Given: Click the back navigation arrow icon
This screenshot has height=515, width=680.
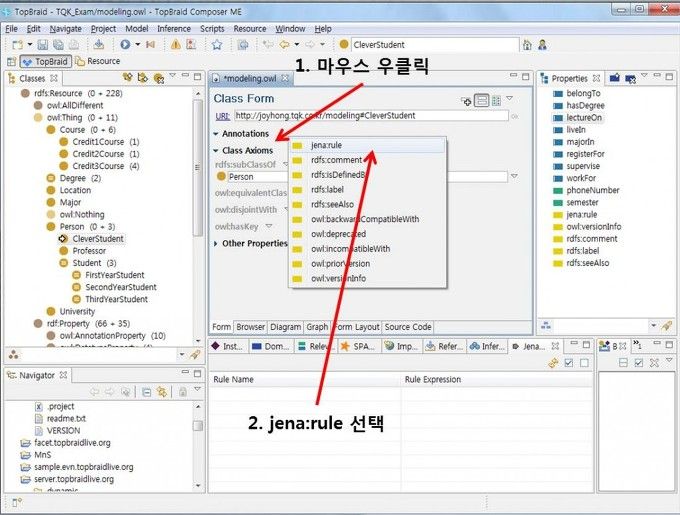Looking at the screenshot, I should (x=285, y=44).
